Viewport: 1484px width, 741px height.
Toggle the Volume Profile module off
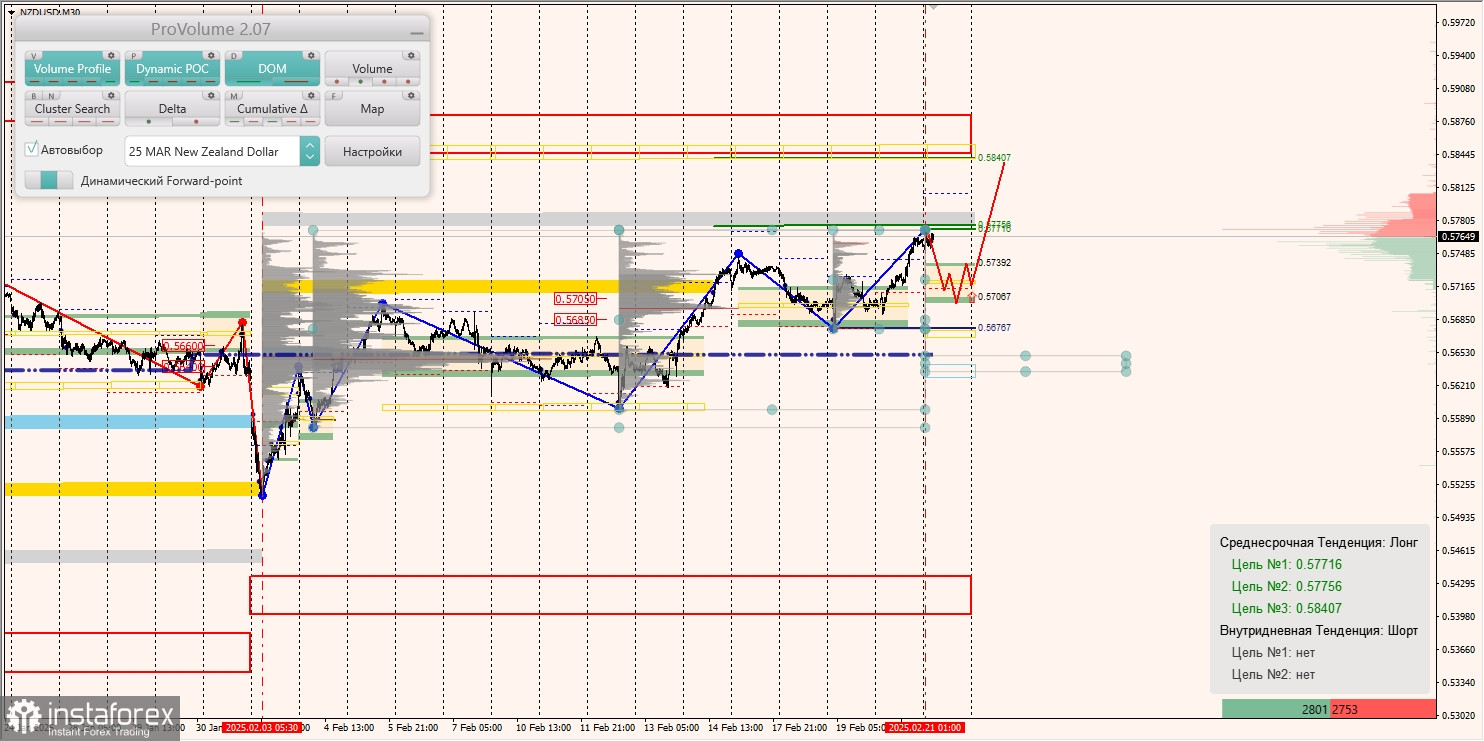(72, 69)
